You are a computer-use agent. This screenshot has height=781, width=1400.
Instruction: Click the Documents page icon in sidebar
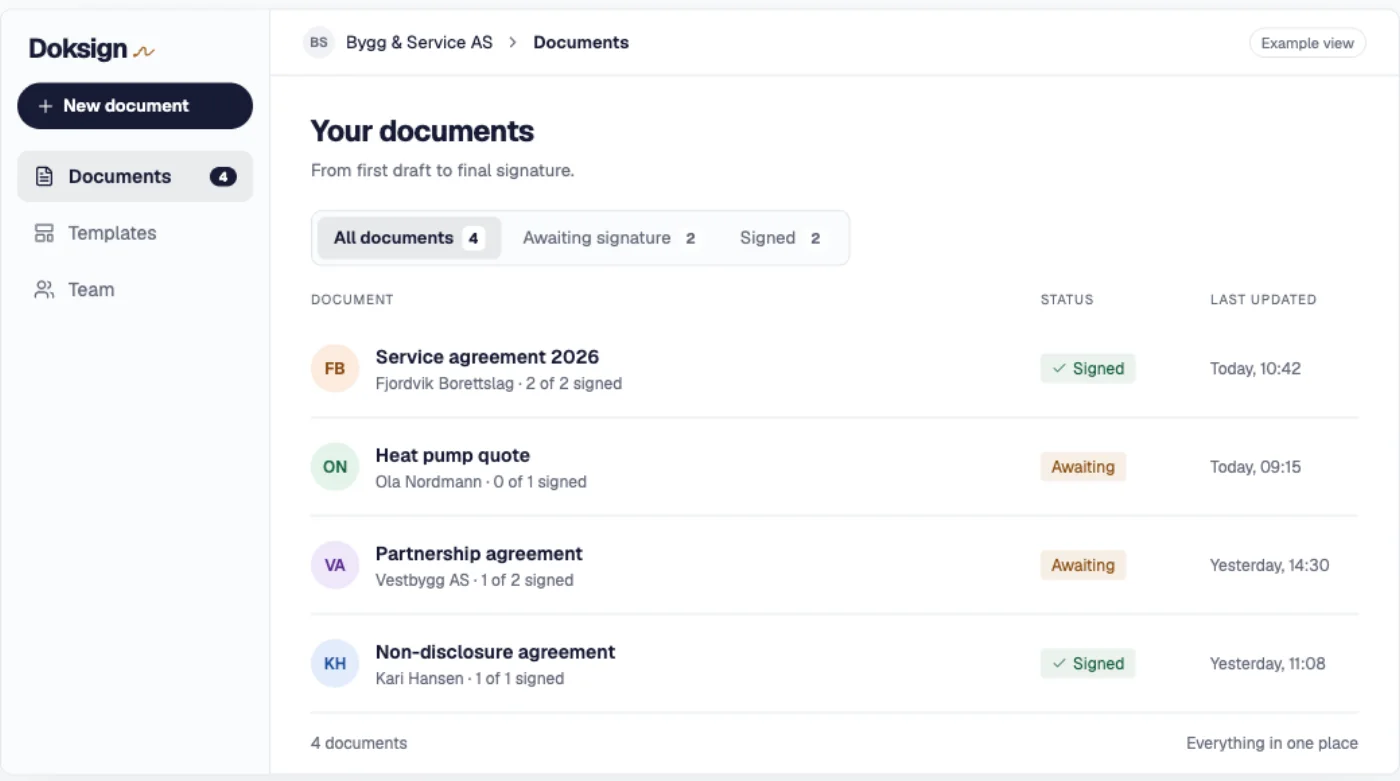pyautogui.click(x=44, y=177)
